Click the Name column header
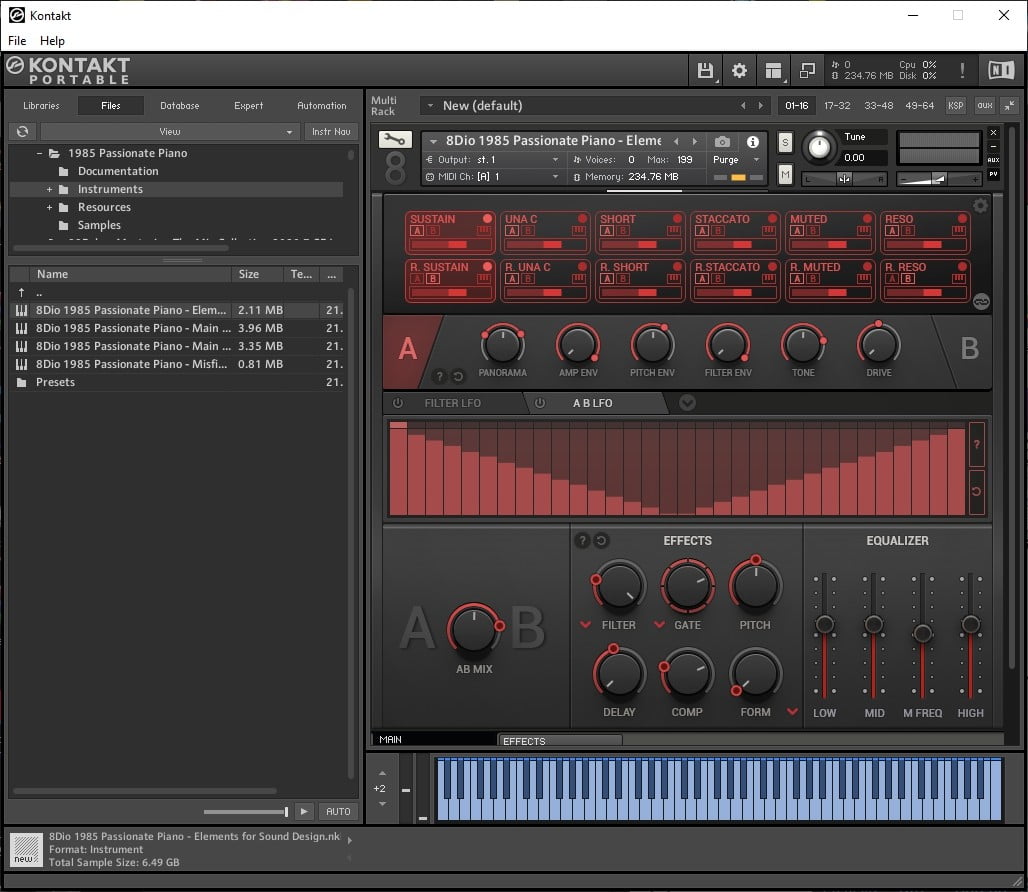 pos(130,274)
